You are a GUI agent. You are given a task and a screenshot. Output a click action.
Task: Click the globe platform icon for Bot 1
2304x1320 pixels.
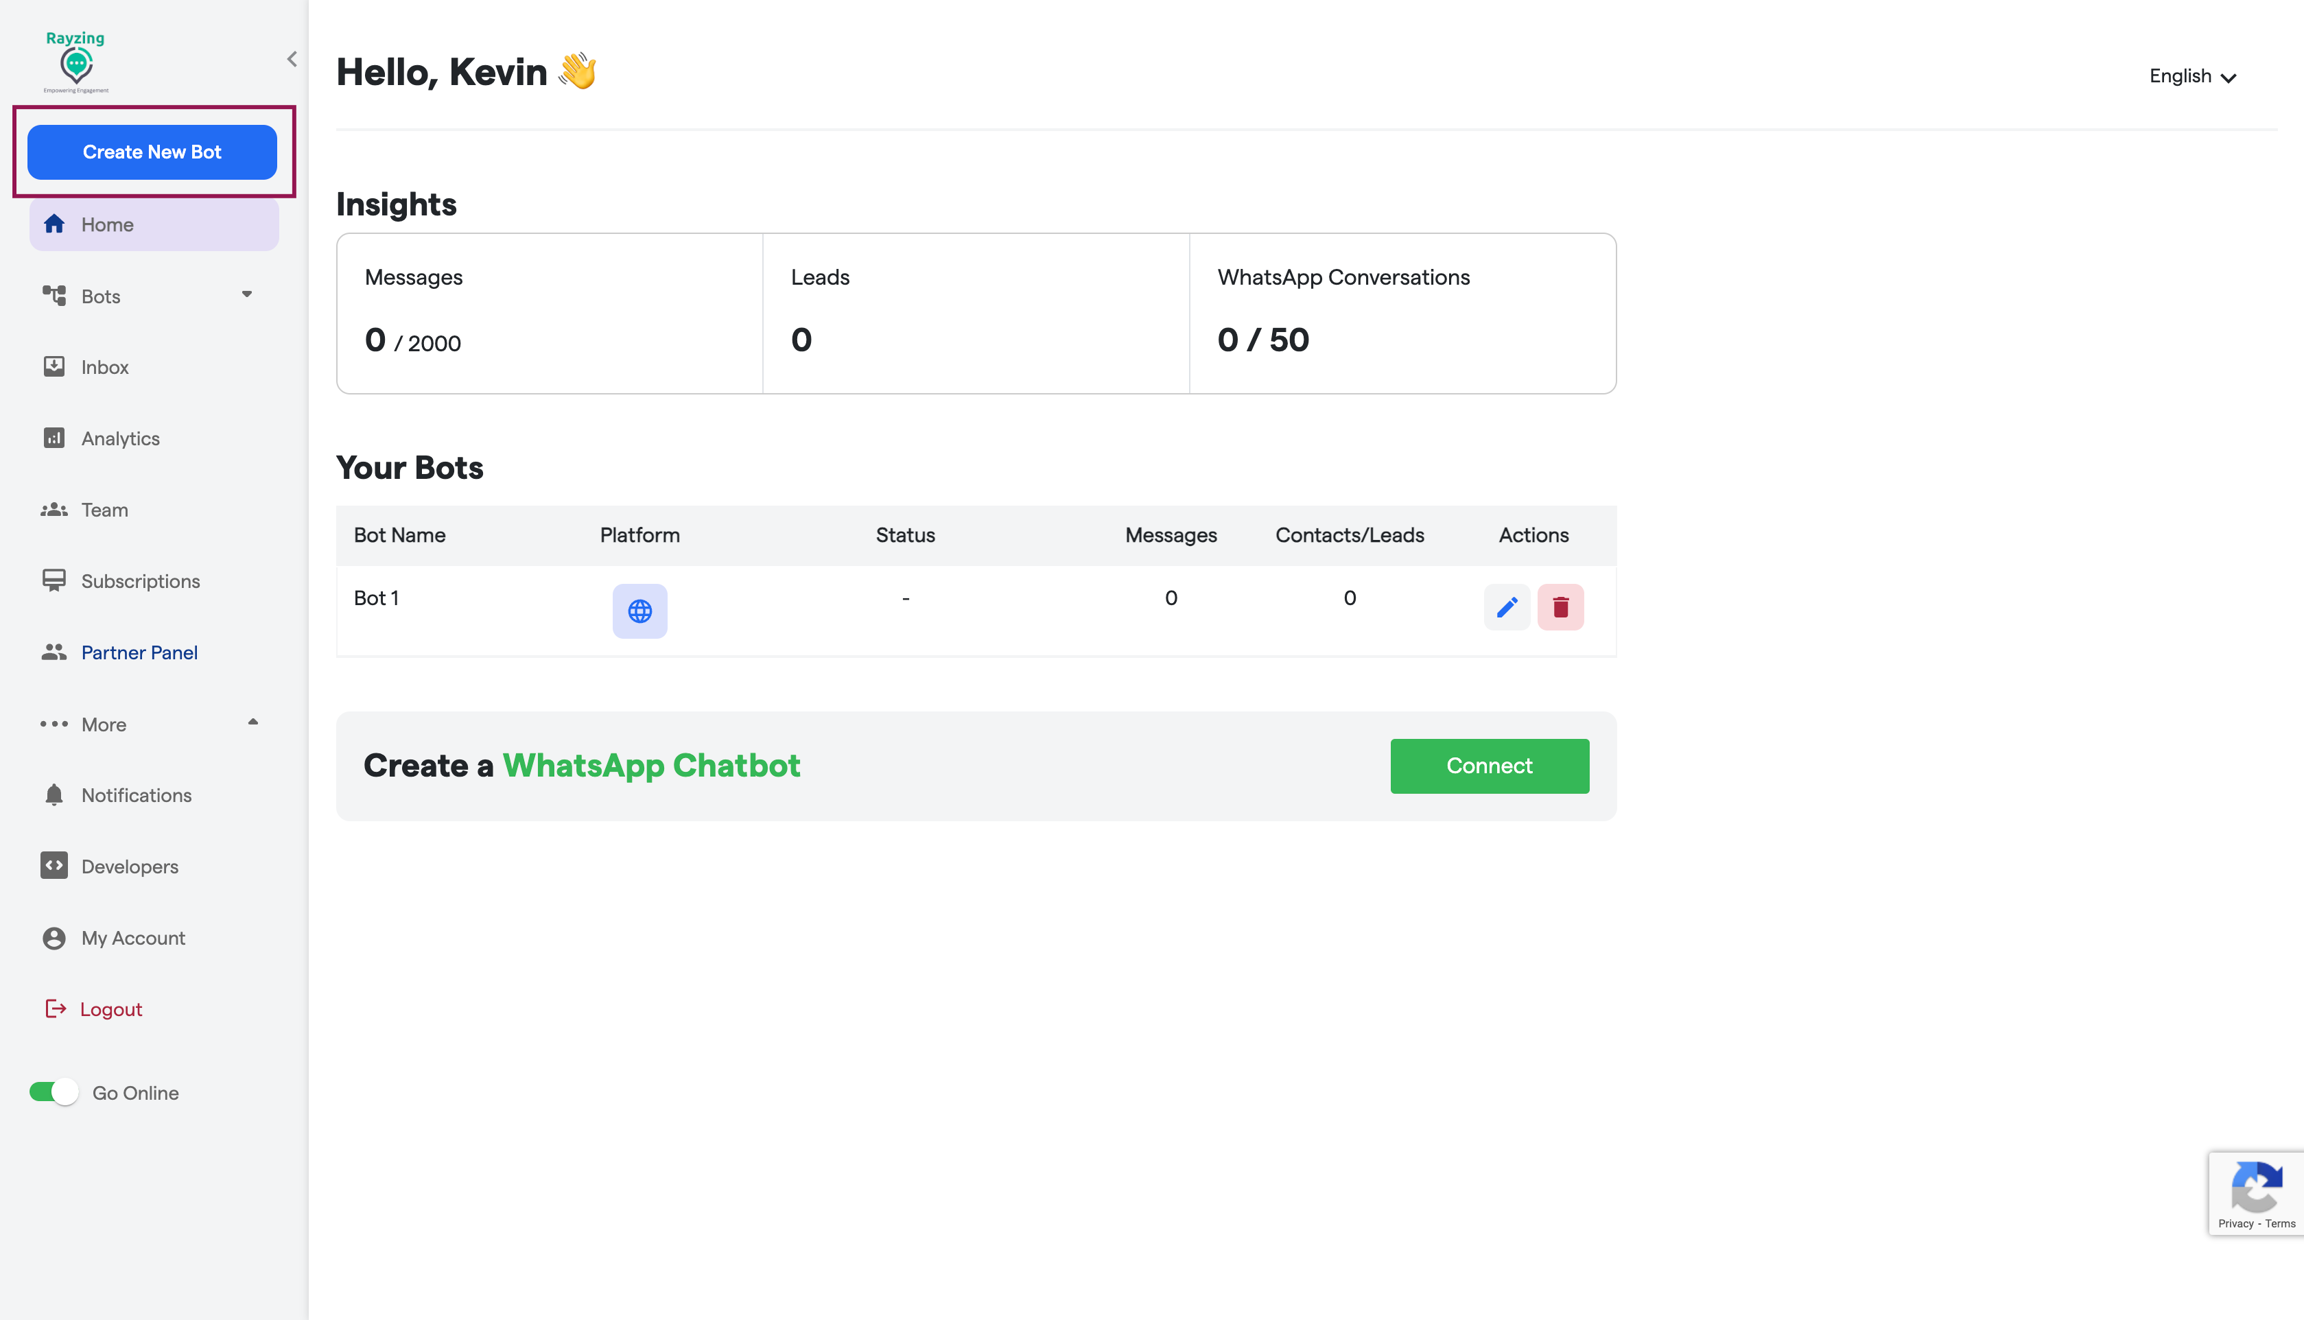tap(640, 611)
